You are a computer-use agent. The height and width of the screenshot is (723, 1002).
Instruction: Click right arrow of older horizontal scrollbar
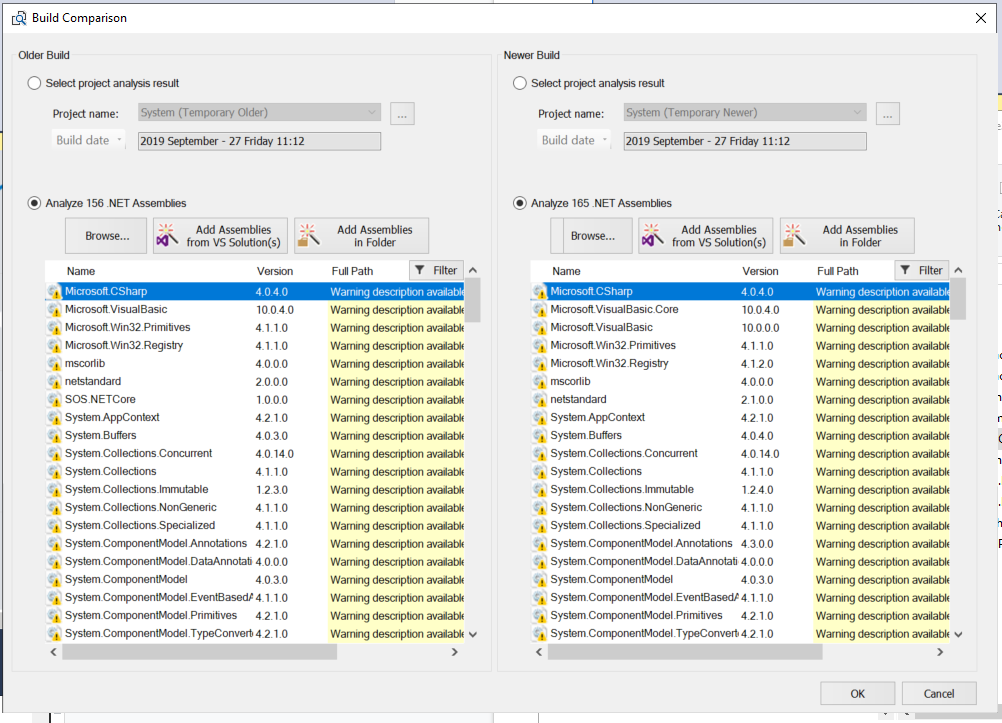(x=454, y=652)
